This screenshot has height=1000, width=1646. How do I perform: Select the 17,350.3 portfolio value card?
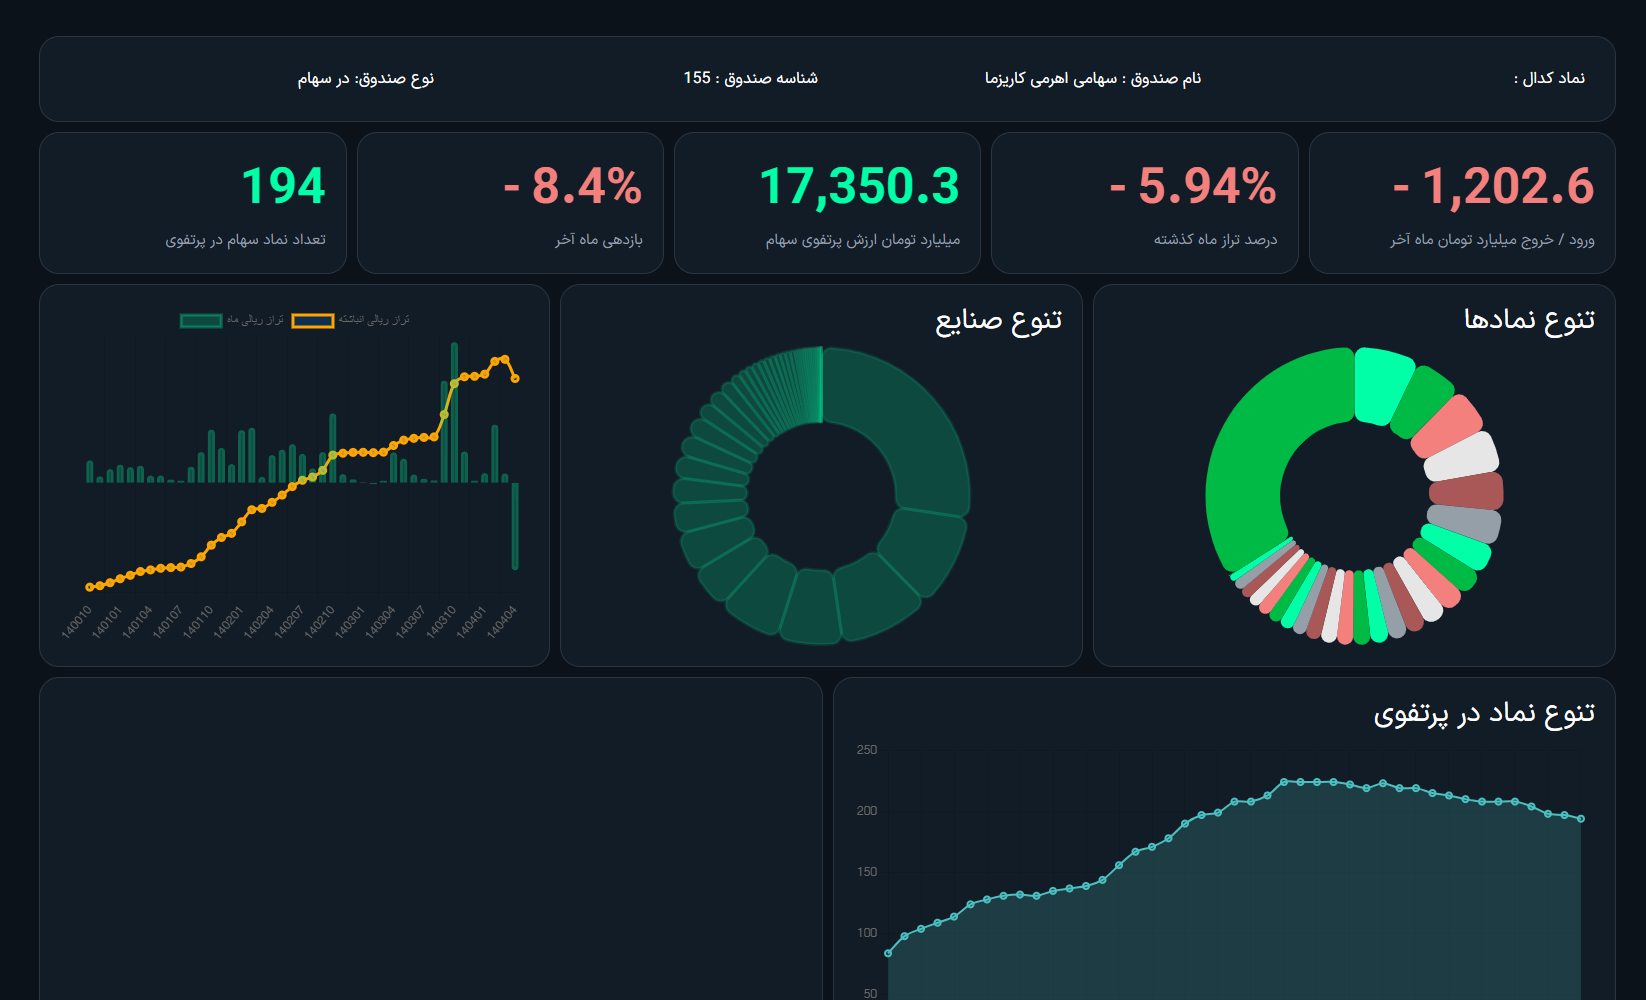coord(827,203)
